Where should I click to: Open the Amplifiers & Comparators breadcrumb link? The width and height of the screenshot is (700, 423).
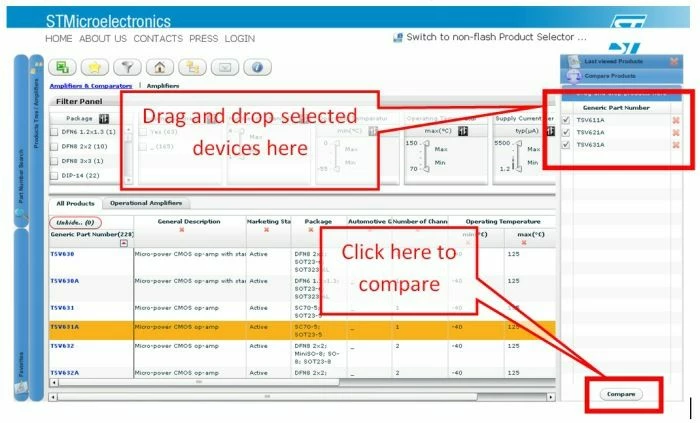[91, 86]
